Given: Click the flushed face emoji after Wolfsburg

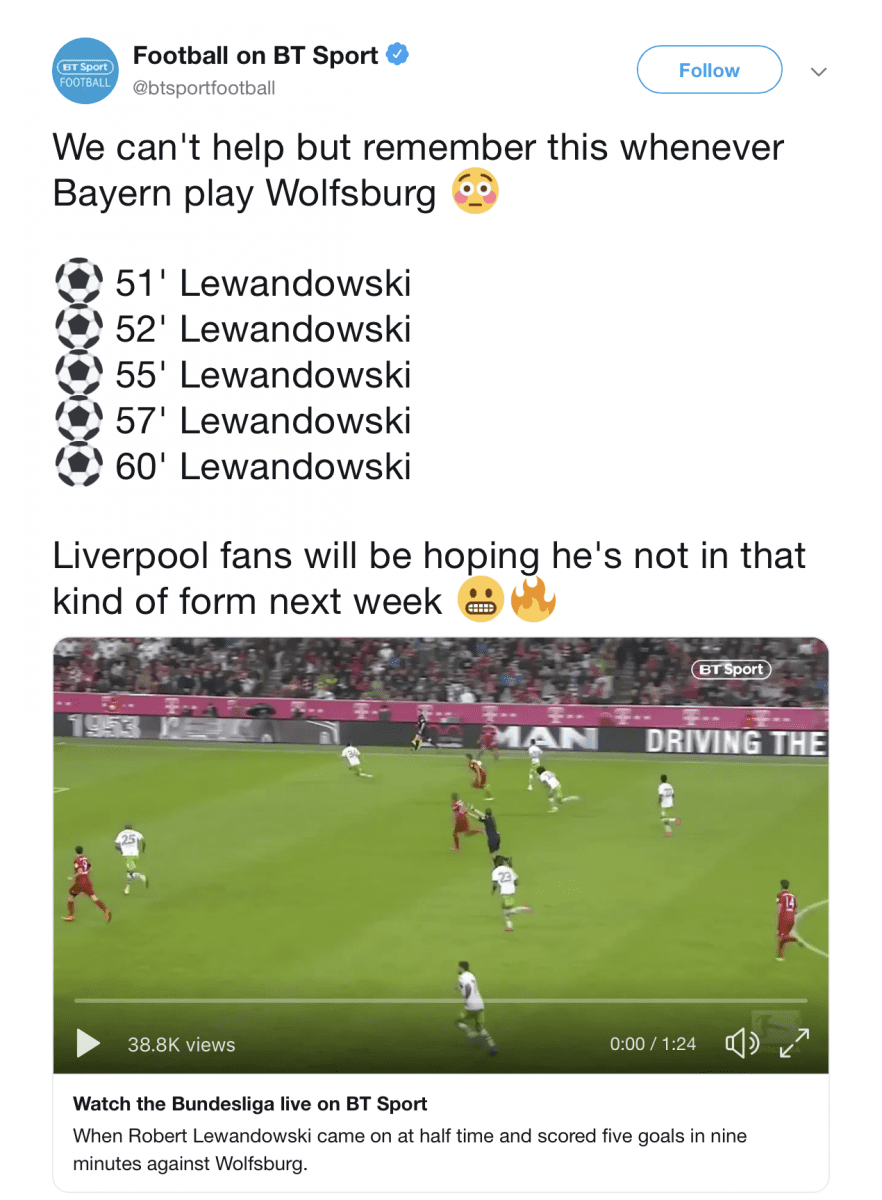Looking at the screenshot, I should pos(476,191).
